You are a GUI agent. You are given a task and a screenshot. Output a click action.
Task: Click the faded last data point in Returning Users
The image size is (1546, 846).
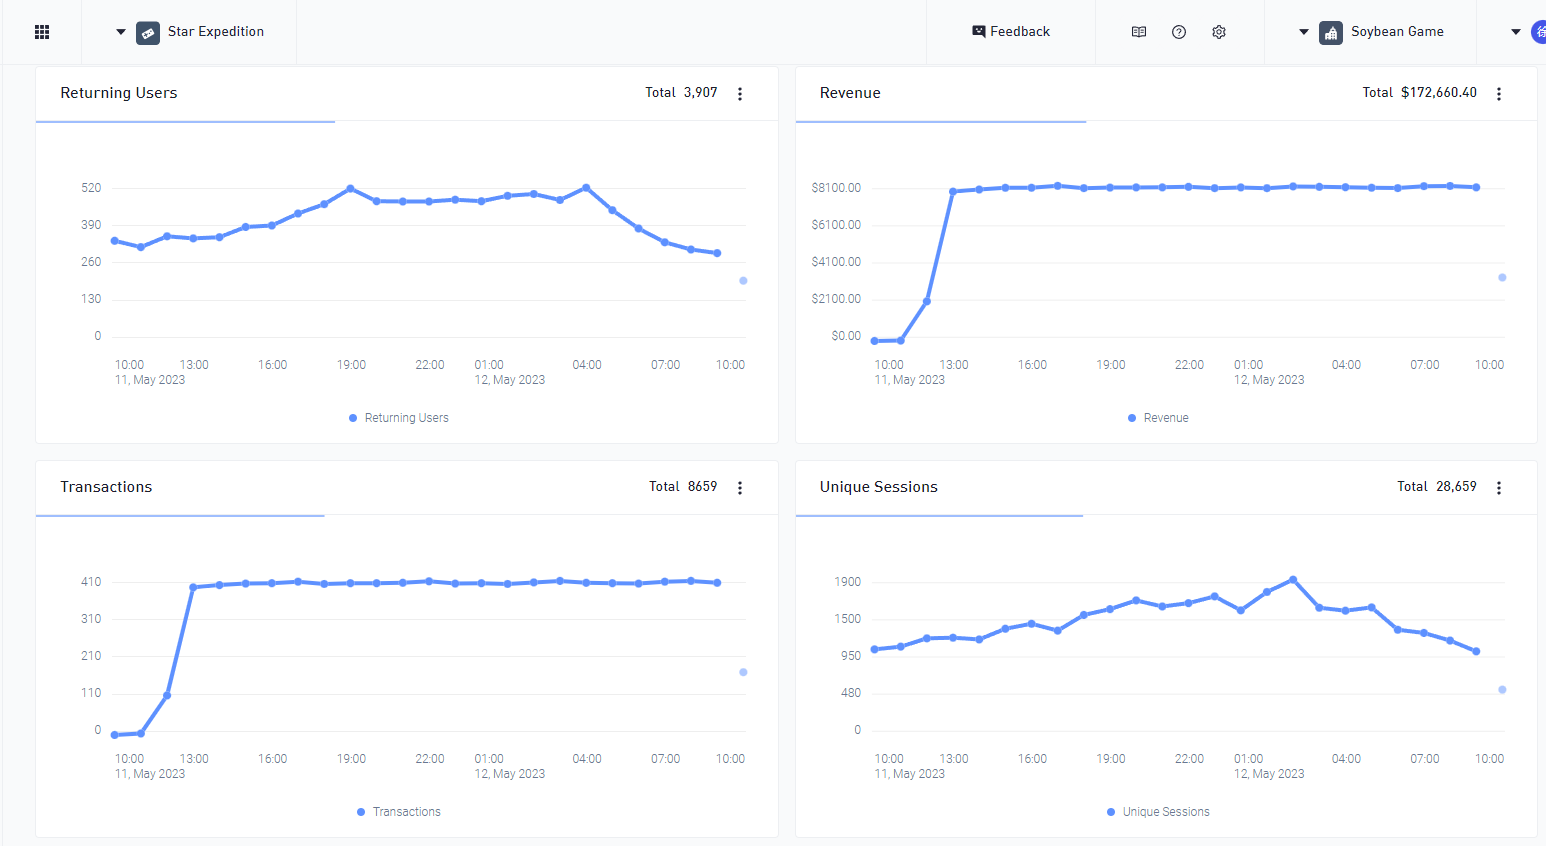(743, 281)
